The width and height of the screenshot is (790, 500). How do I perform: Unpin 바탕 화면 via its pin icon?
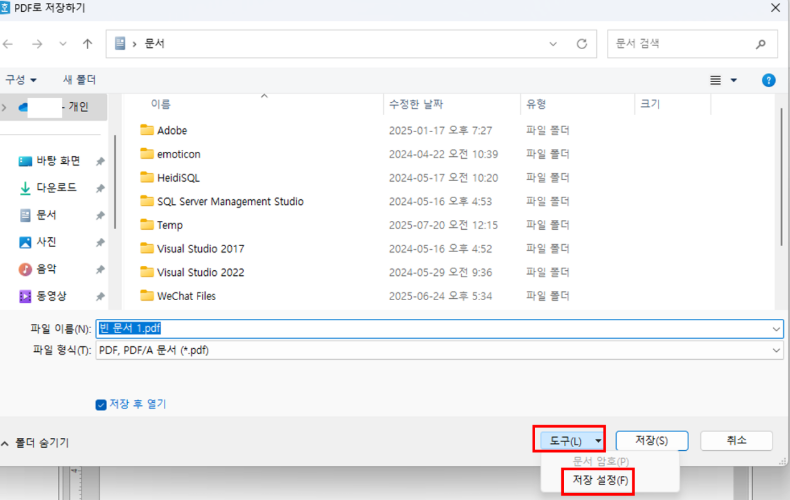[x=100, y=161]
